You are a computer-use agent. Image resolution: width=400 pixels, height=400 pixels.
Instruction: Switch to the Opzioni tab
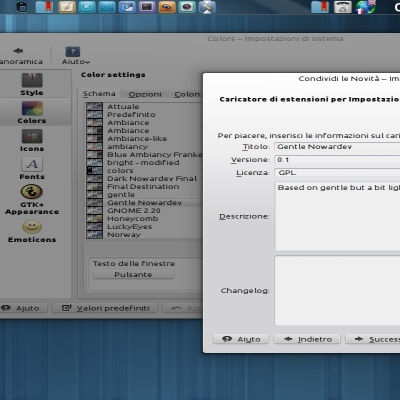(x=145, y=94)
